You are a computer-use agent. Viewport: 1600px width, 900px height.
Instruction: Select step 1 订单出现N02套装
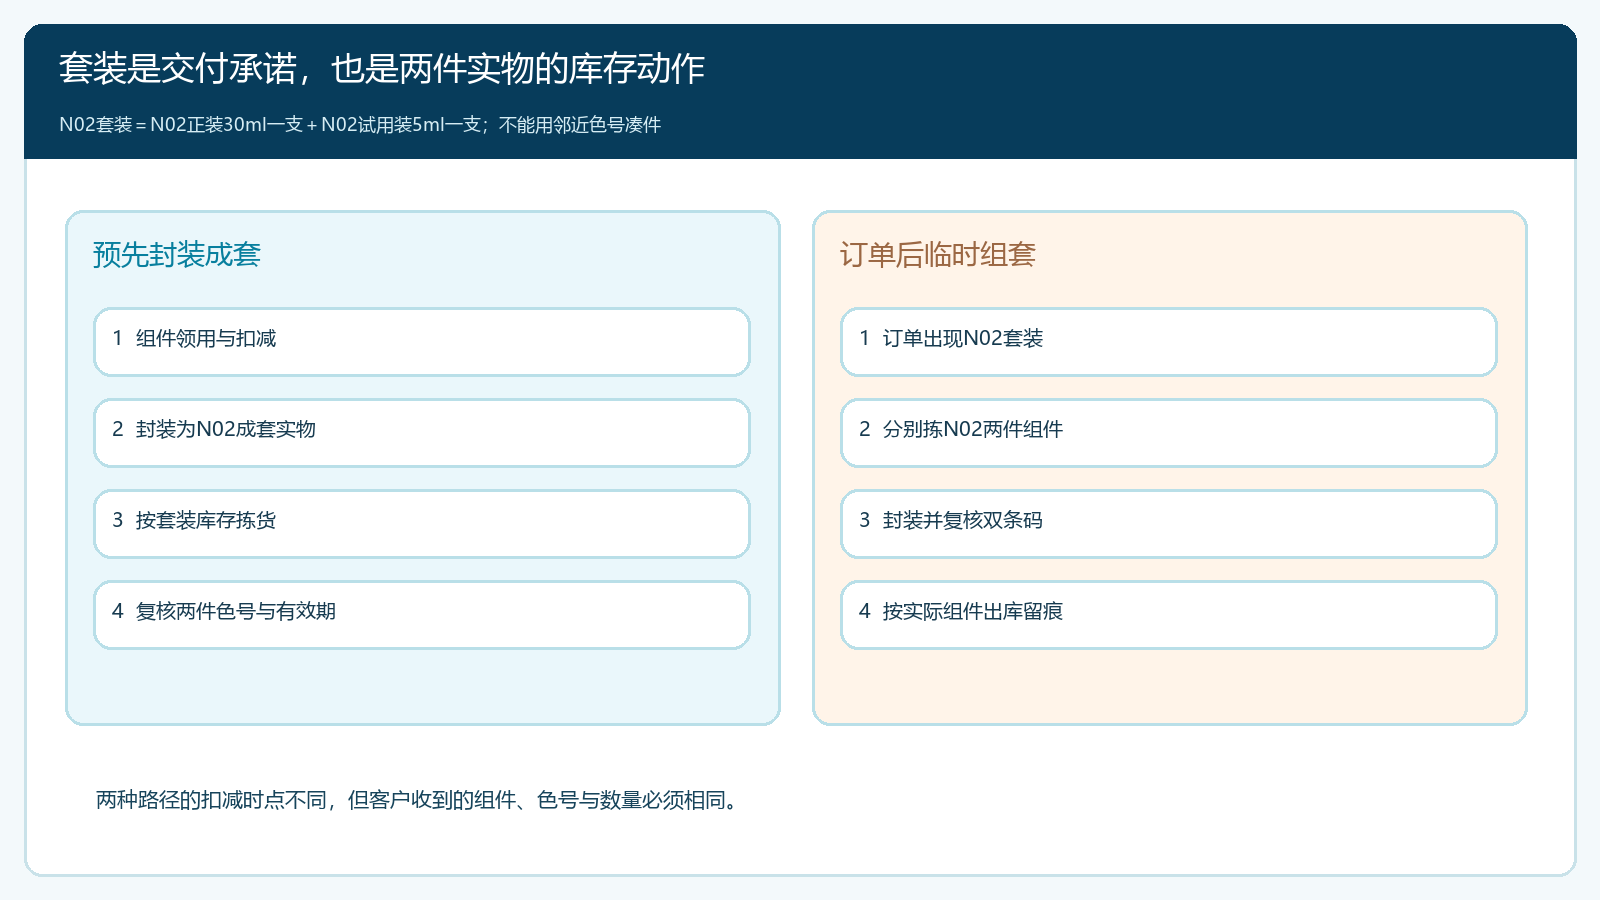[x=1169, y=342]
